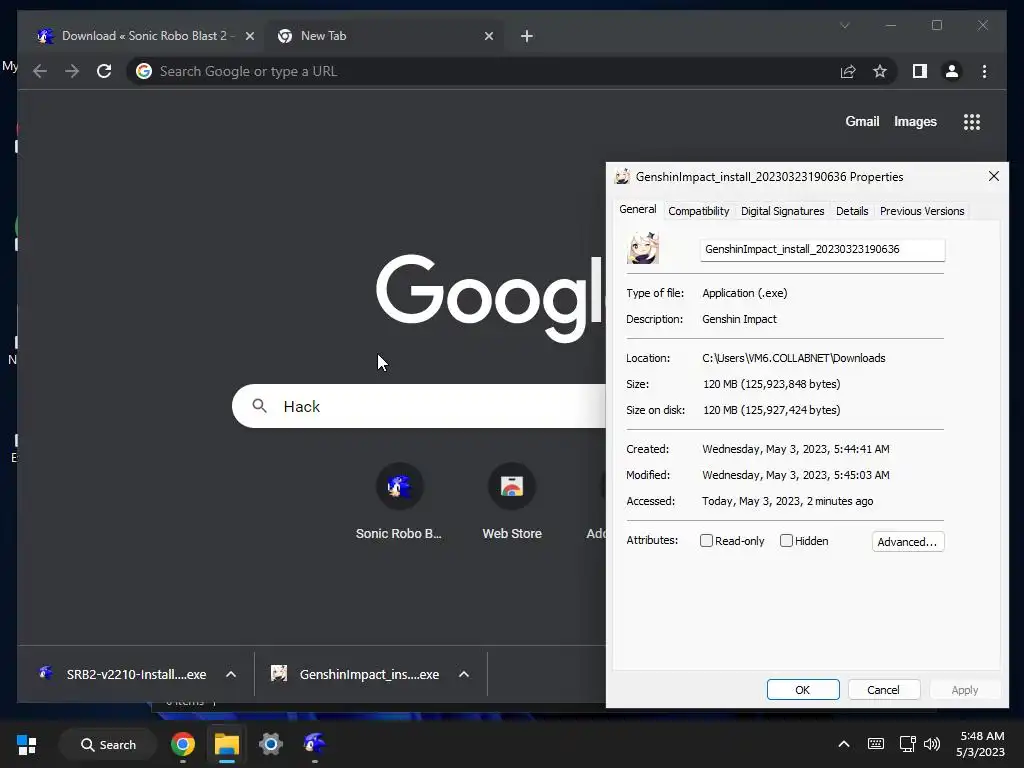Image resolution: width=1024 pixels, height=768 pixels.
Task: Open the Google apps grid icon
Action: click(x=972, y=121)
